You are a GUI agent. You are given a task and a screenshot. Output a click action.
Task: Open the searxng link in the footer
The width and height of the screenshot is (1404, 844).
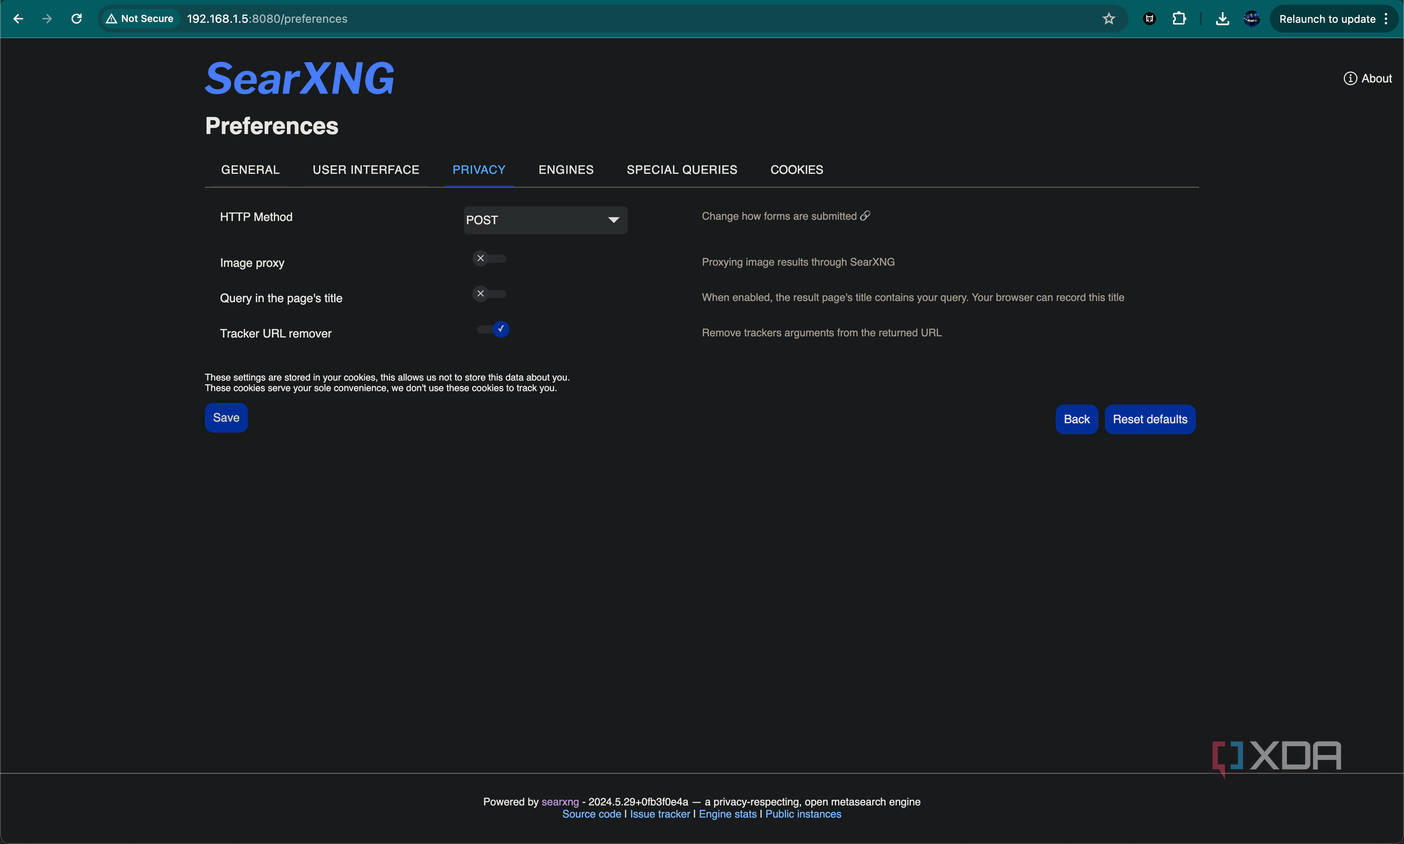tap(560, 802)
